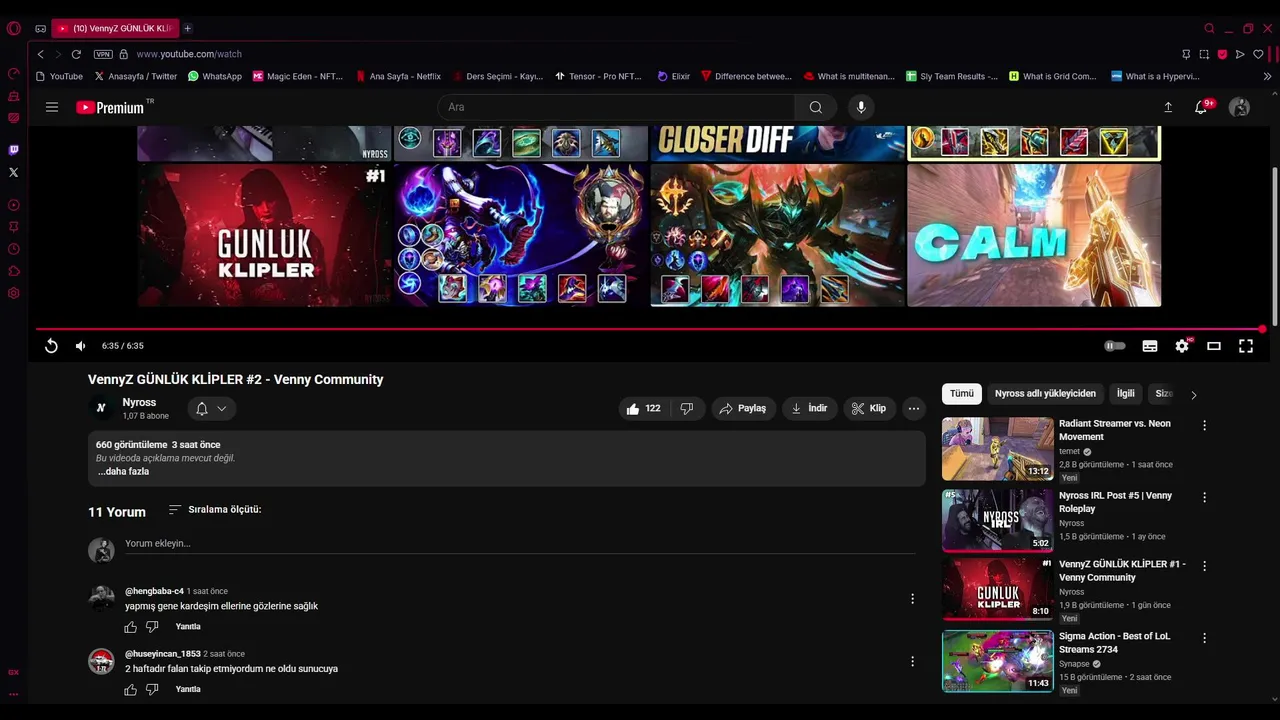1280x720 pixels.
Task: Open the Elixir bookmark
Action: coord(674,76)
